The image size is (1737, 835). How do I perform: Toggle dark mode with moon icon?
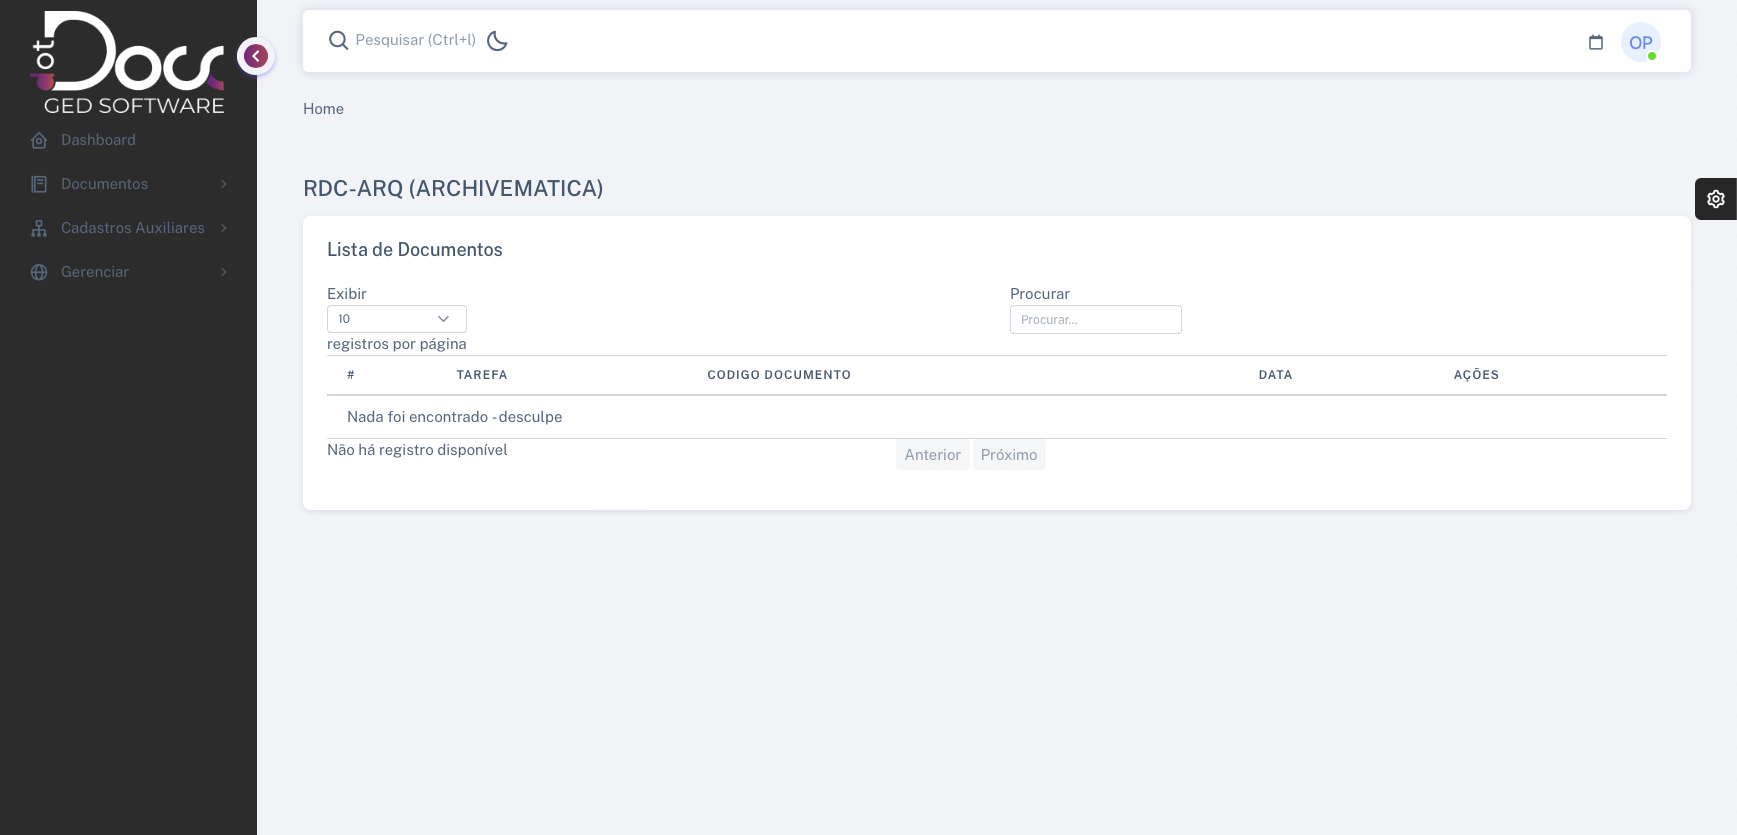click(x=497, y=41)
